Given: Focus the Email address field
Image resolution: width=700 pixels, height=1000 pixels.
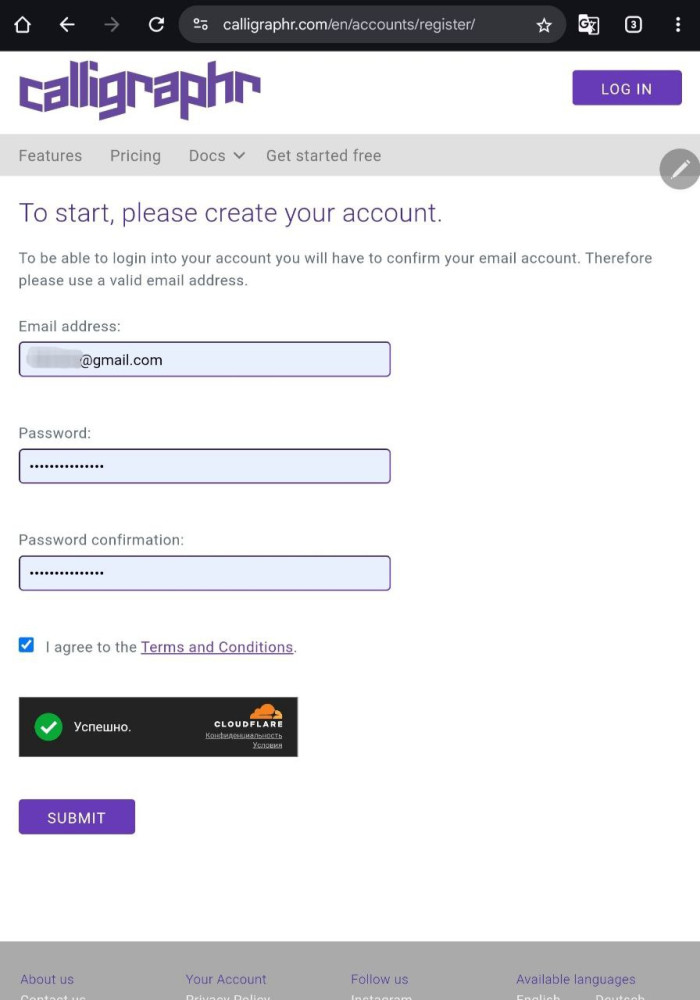Looking at the screenshot, I should coord(204,360).
